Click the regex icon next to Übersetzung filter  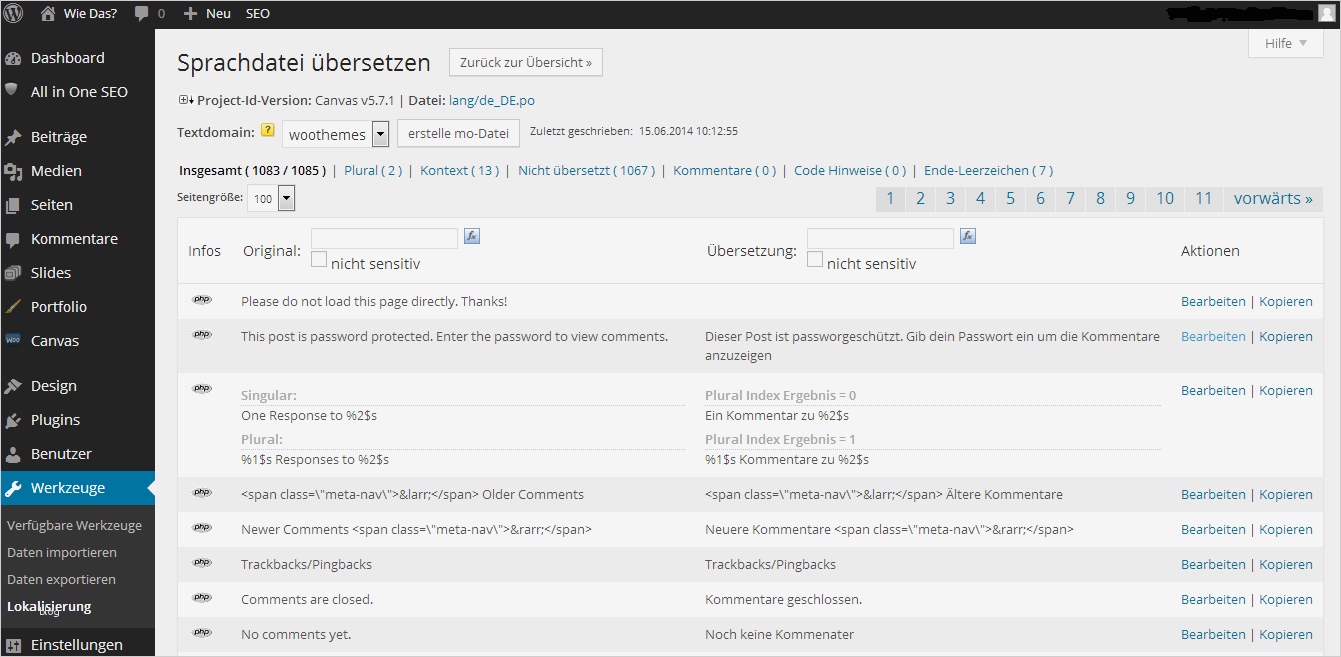(967, 237)
